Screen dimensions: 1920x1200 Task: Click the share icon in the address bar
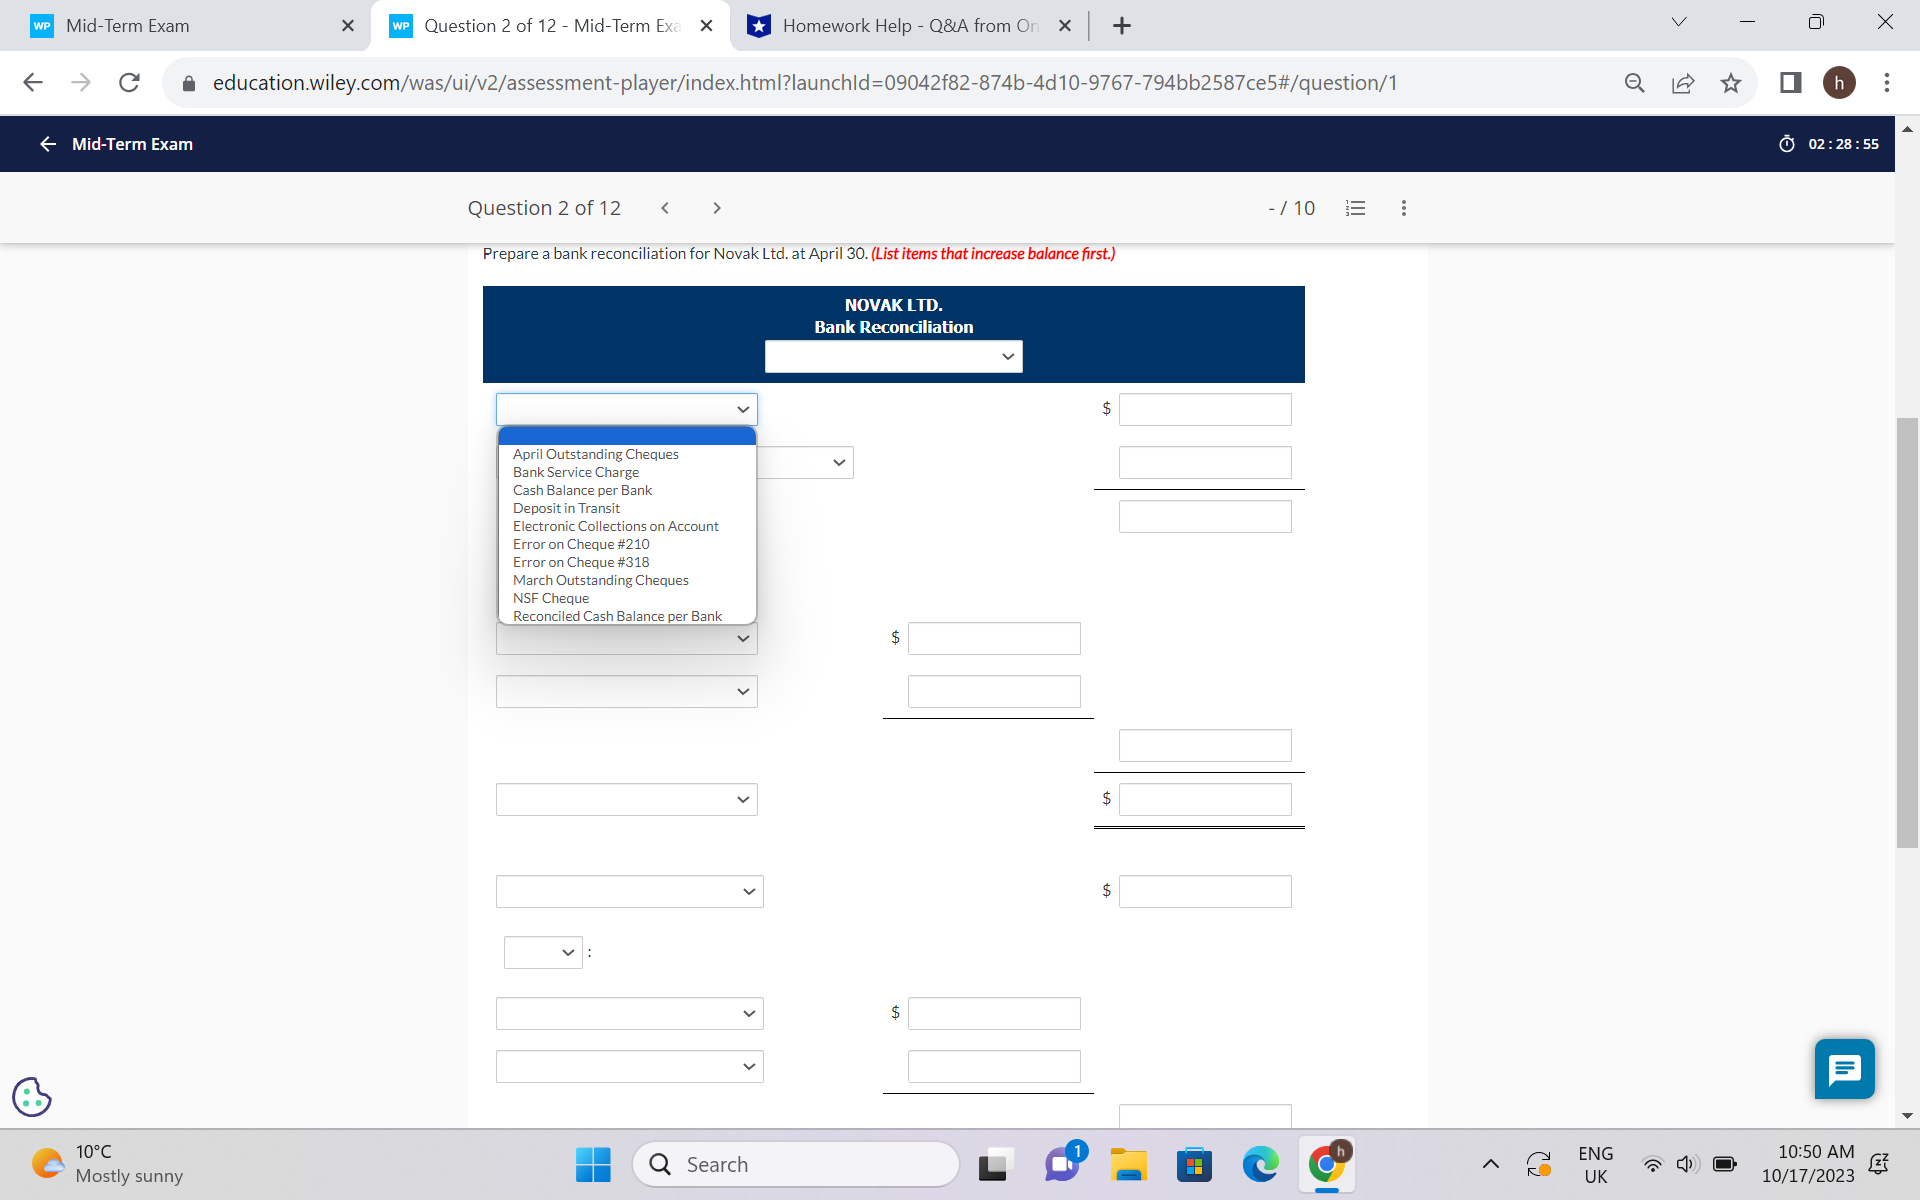pyautogui.click(x=1684, y=83)
